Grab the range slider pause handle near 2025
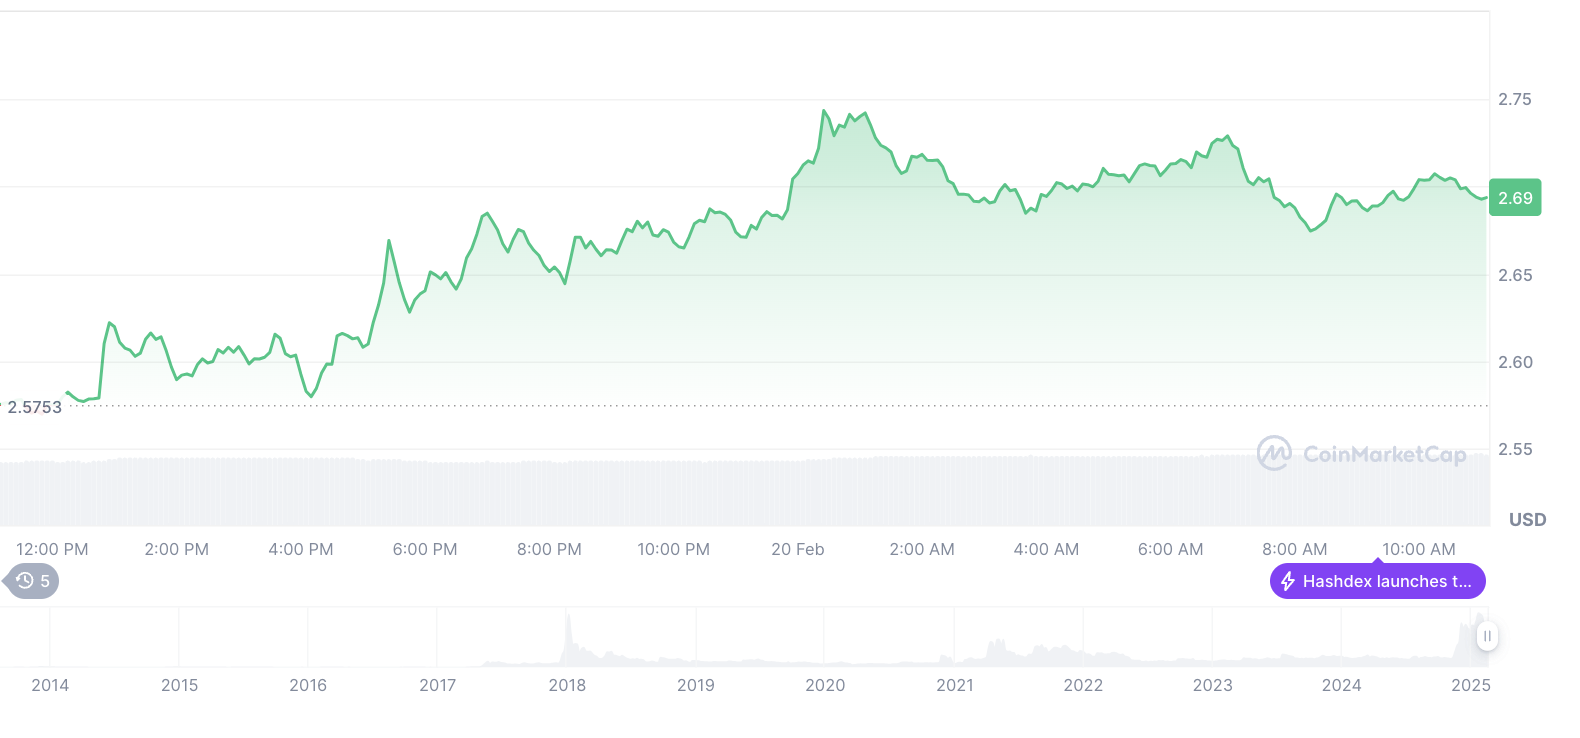1580x738 pixels. (1487, 636)
